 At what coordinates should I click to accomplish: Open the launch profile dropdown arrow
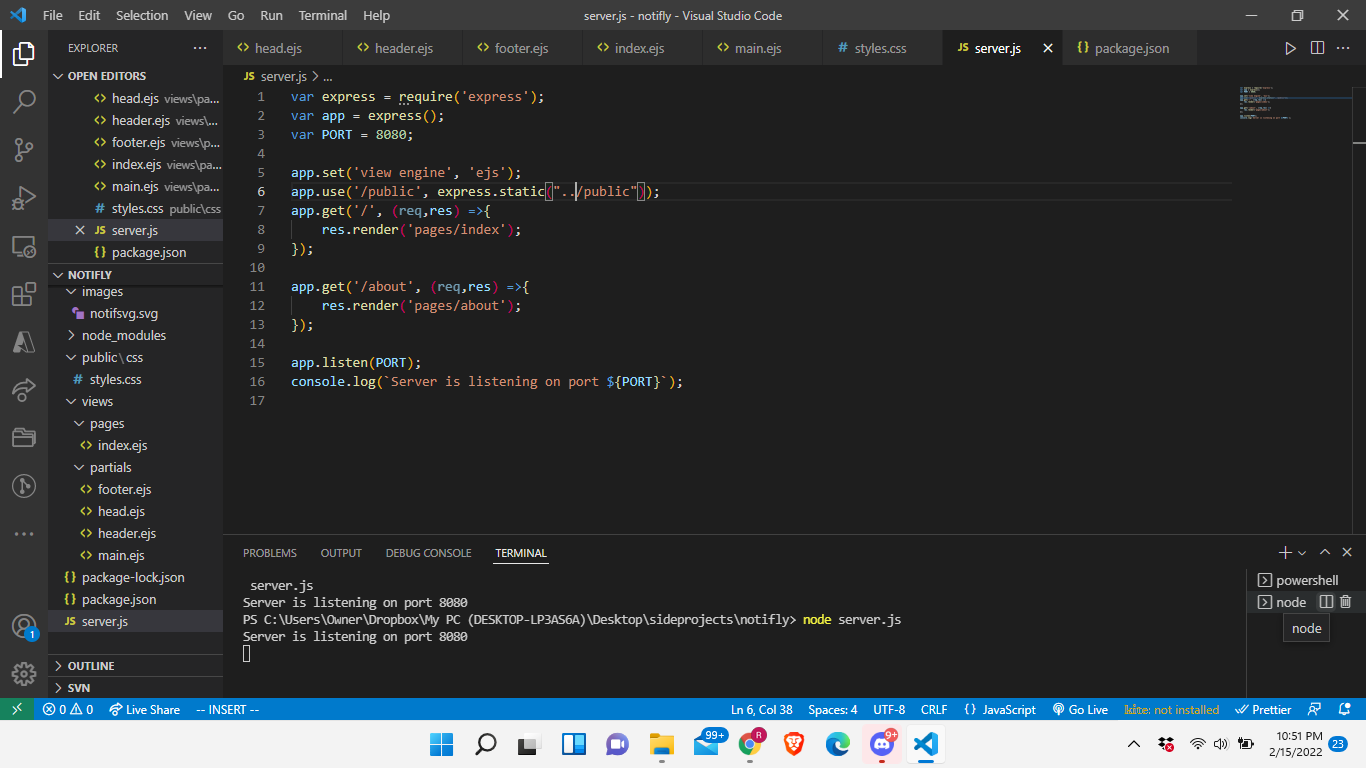(x=1302, y=552)
